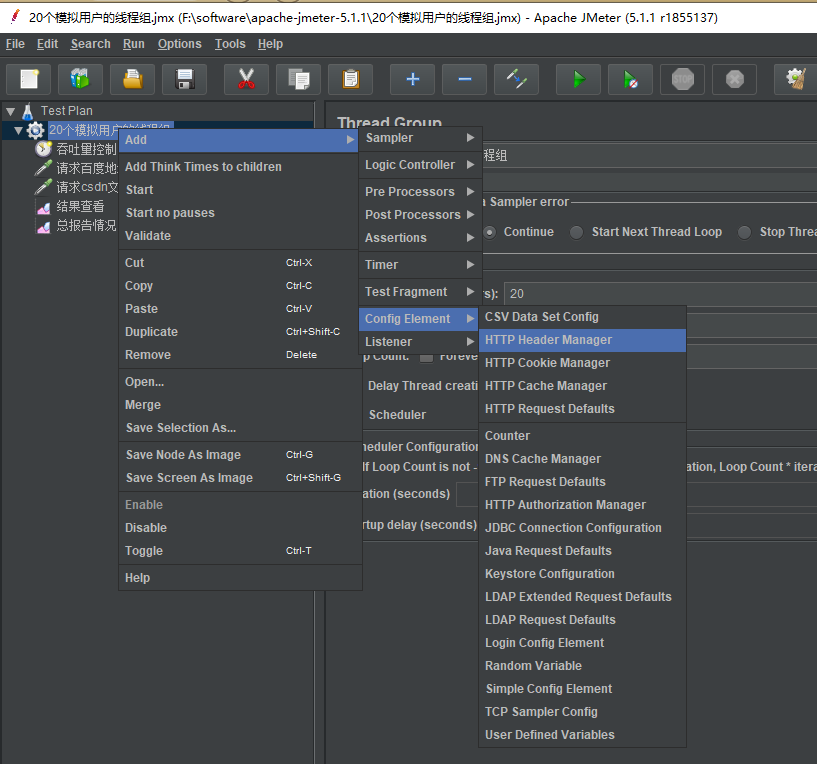817x764 pixels.
Task: Select Start Next Thread Loop radio
Action: pos(576,232)
